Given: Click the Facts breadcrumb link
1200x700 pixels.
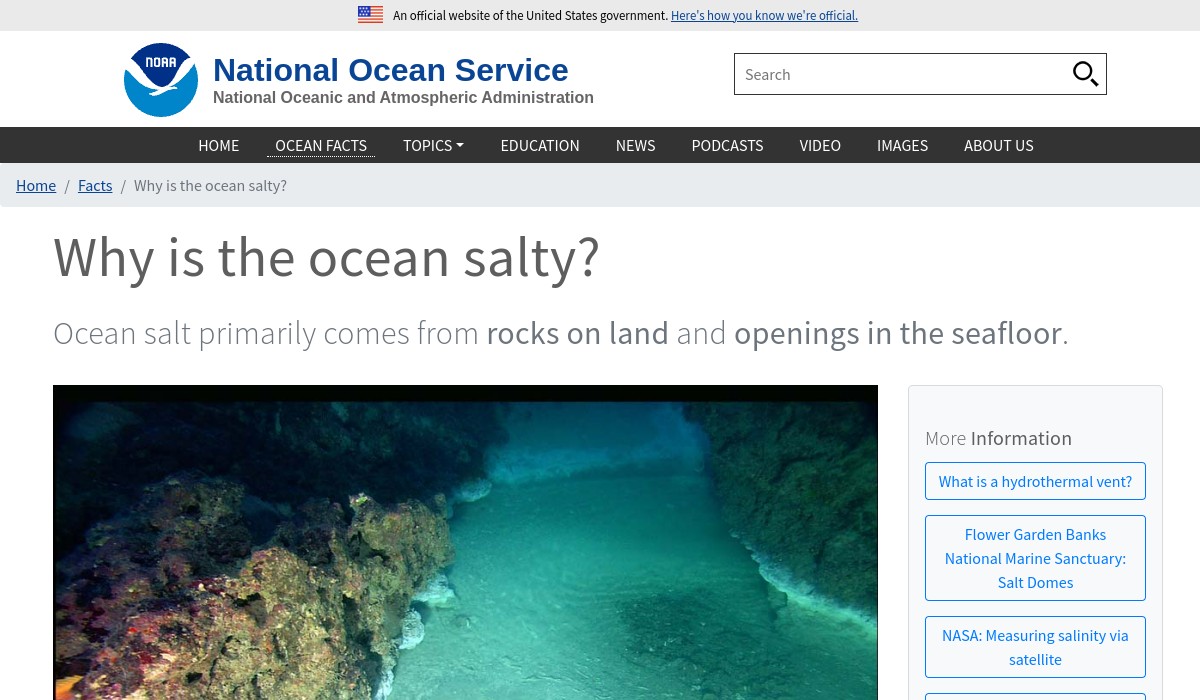Looking at the screenshot, I should coord(95,185).
